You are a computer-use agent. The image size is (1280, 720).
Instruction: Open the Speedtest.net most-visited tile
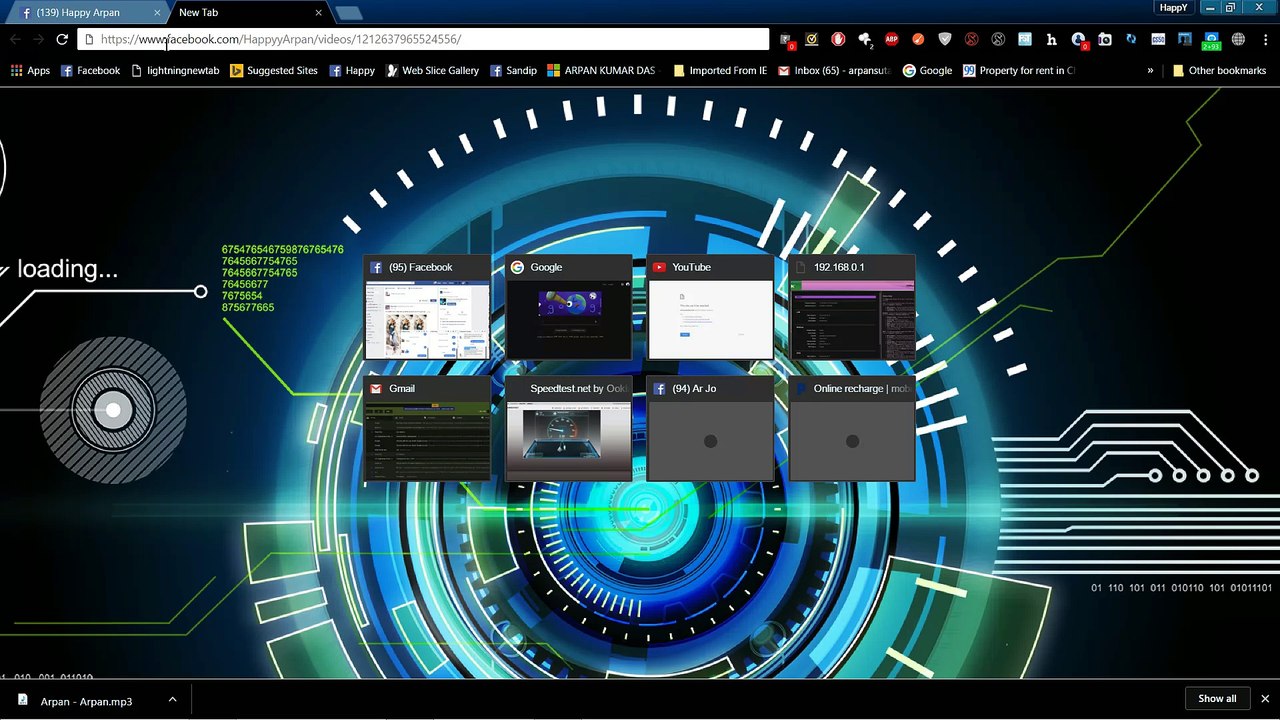tap(569, 428)
